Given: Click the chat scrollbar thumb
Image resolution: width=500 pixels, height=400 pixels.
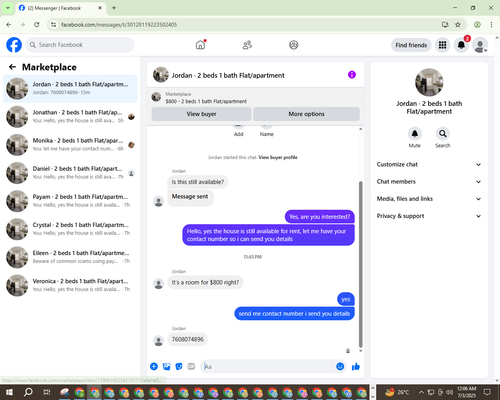Looking at the screenshot, I should [x=360, y=264].
